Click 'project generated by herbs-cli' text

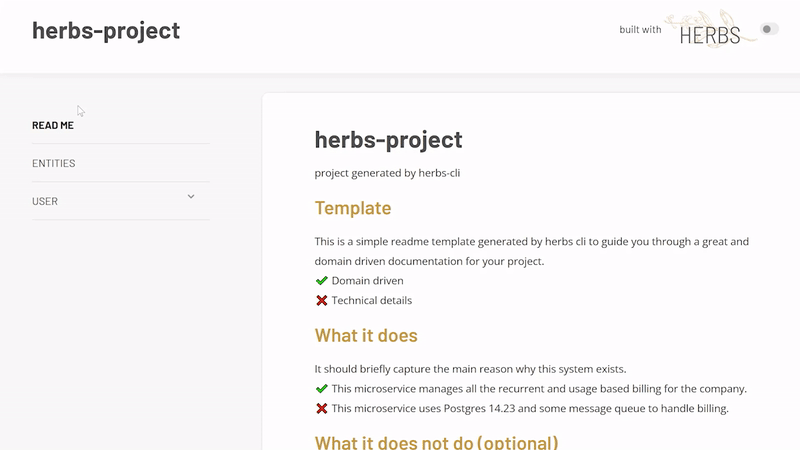point(387,173)
